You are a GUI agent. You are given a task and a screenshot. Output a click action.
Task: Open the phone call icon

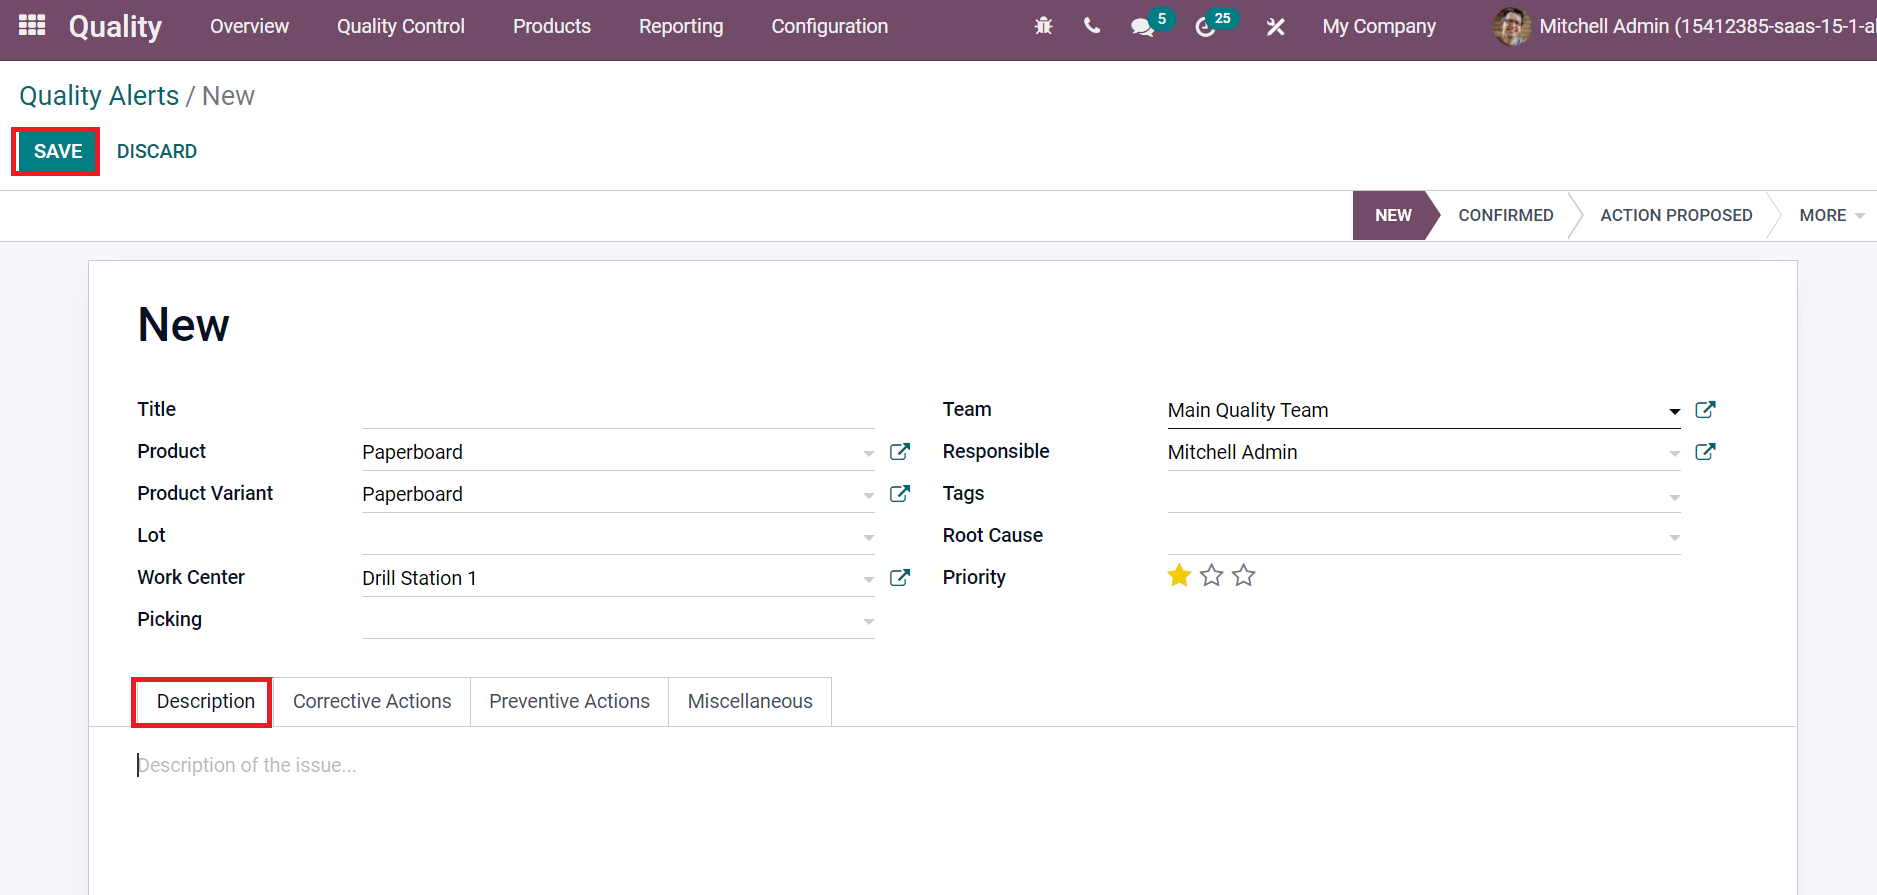point(1092,26)
